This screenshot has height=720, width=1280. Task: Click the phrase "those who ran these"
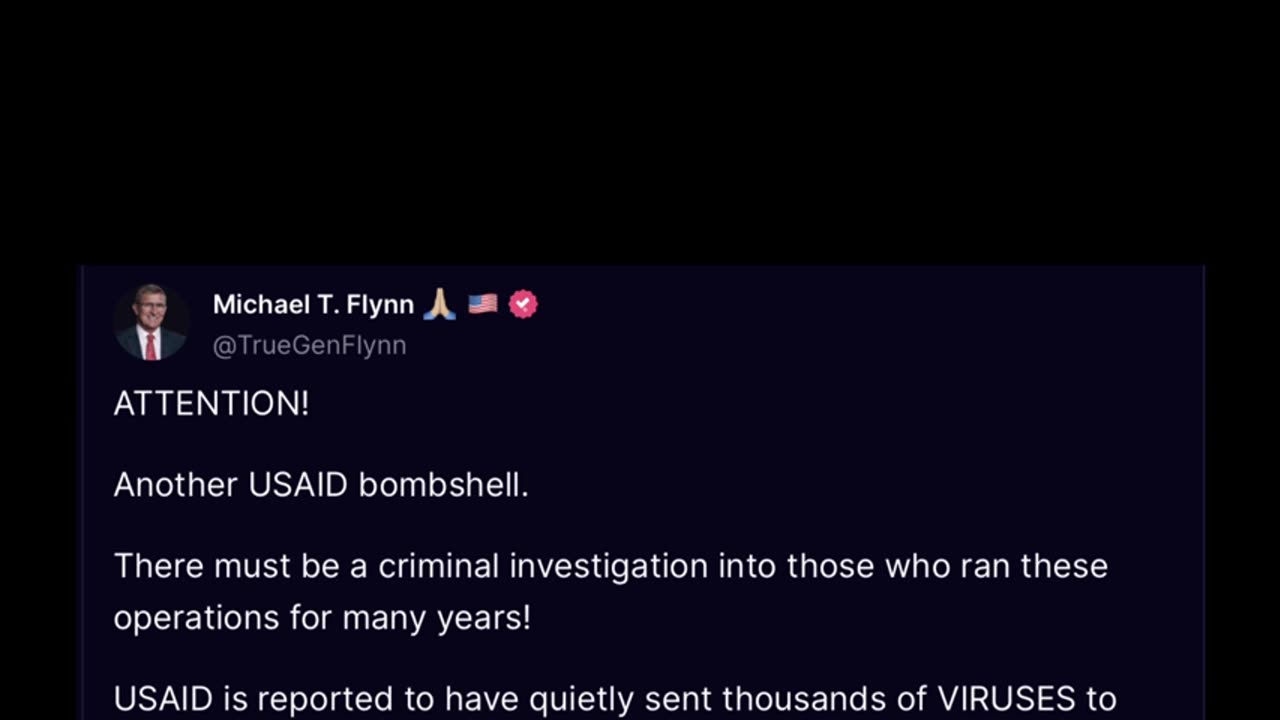tap(947, 566)
